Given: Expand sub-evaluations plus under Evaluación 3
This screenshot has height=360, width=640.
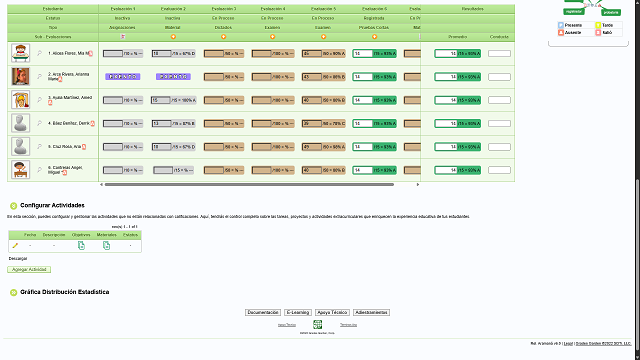Looking at the screenshot, I should point(223,37).
